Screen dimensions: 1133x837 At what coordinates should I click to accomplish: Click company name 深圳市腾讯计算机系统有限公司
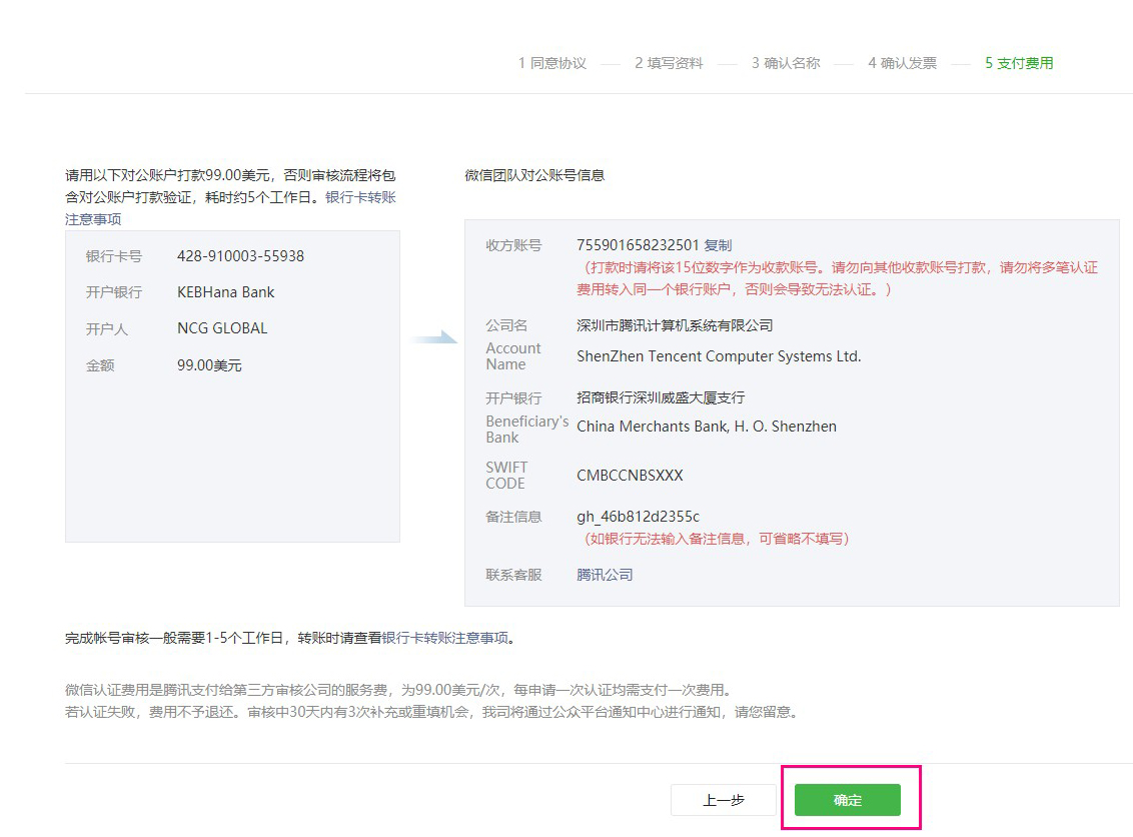[x=674, y=325]
